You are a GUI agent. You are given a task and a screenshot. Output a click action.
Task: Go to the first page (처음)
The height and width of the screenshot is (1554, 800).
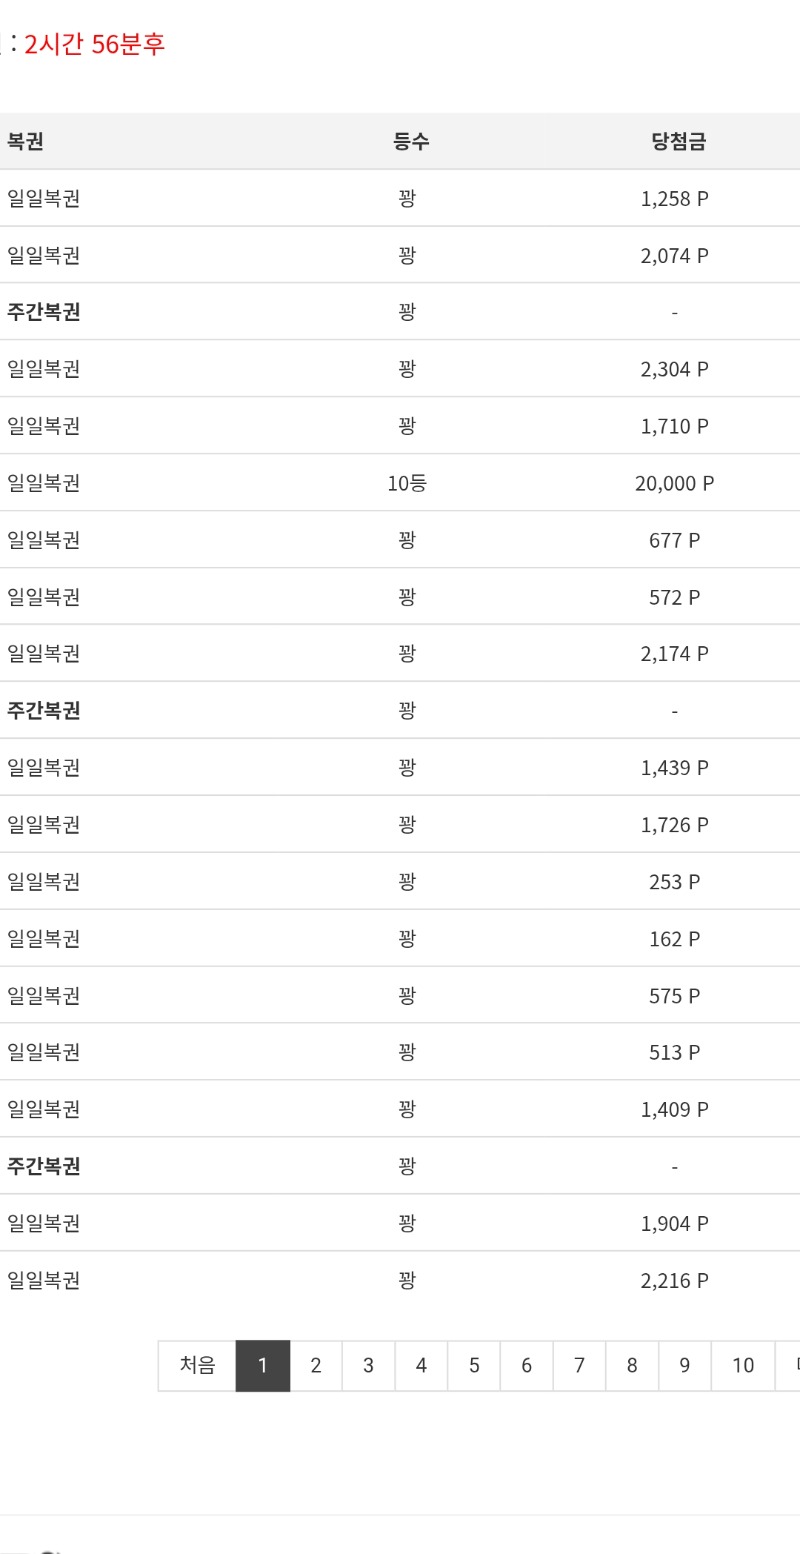197,1366
